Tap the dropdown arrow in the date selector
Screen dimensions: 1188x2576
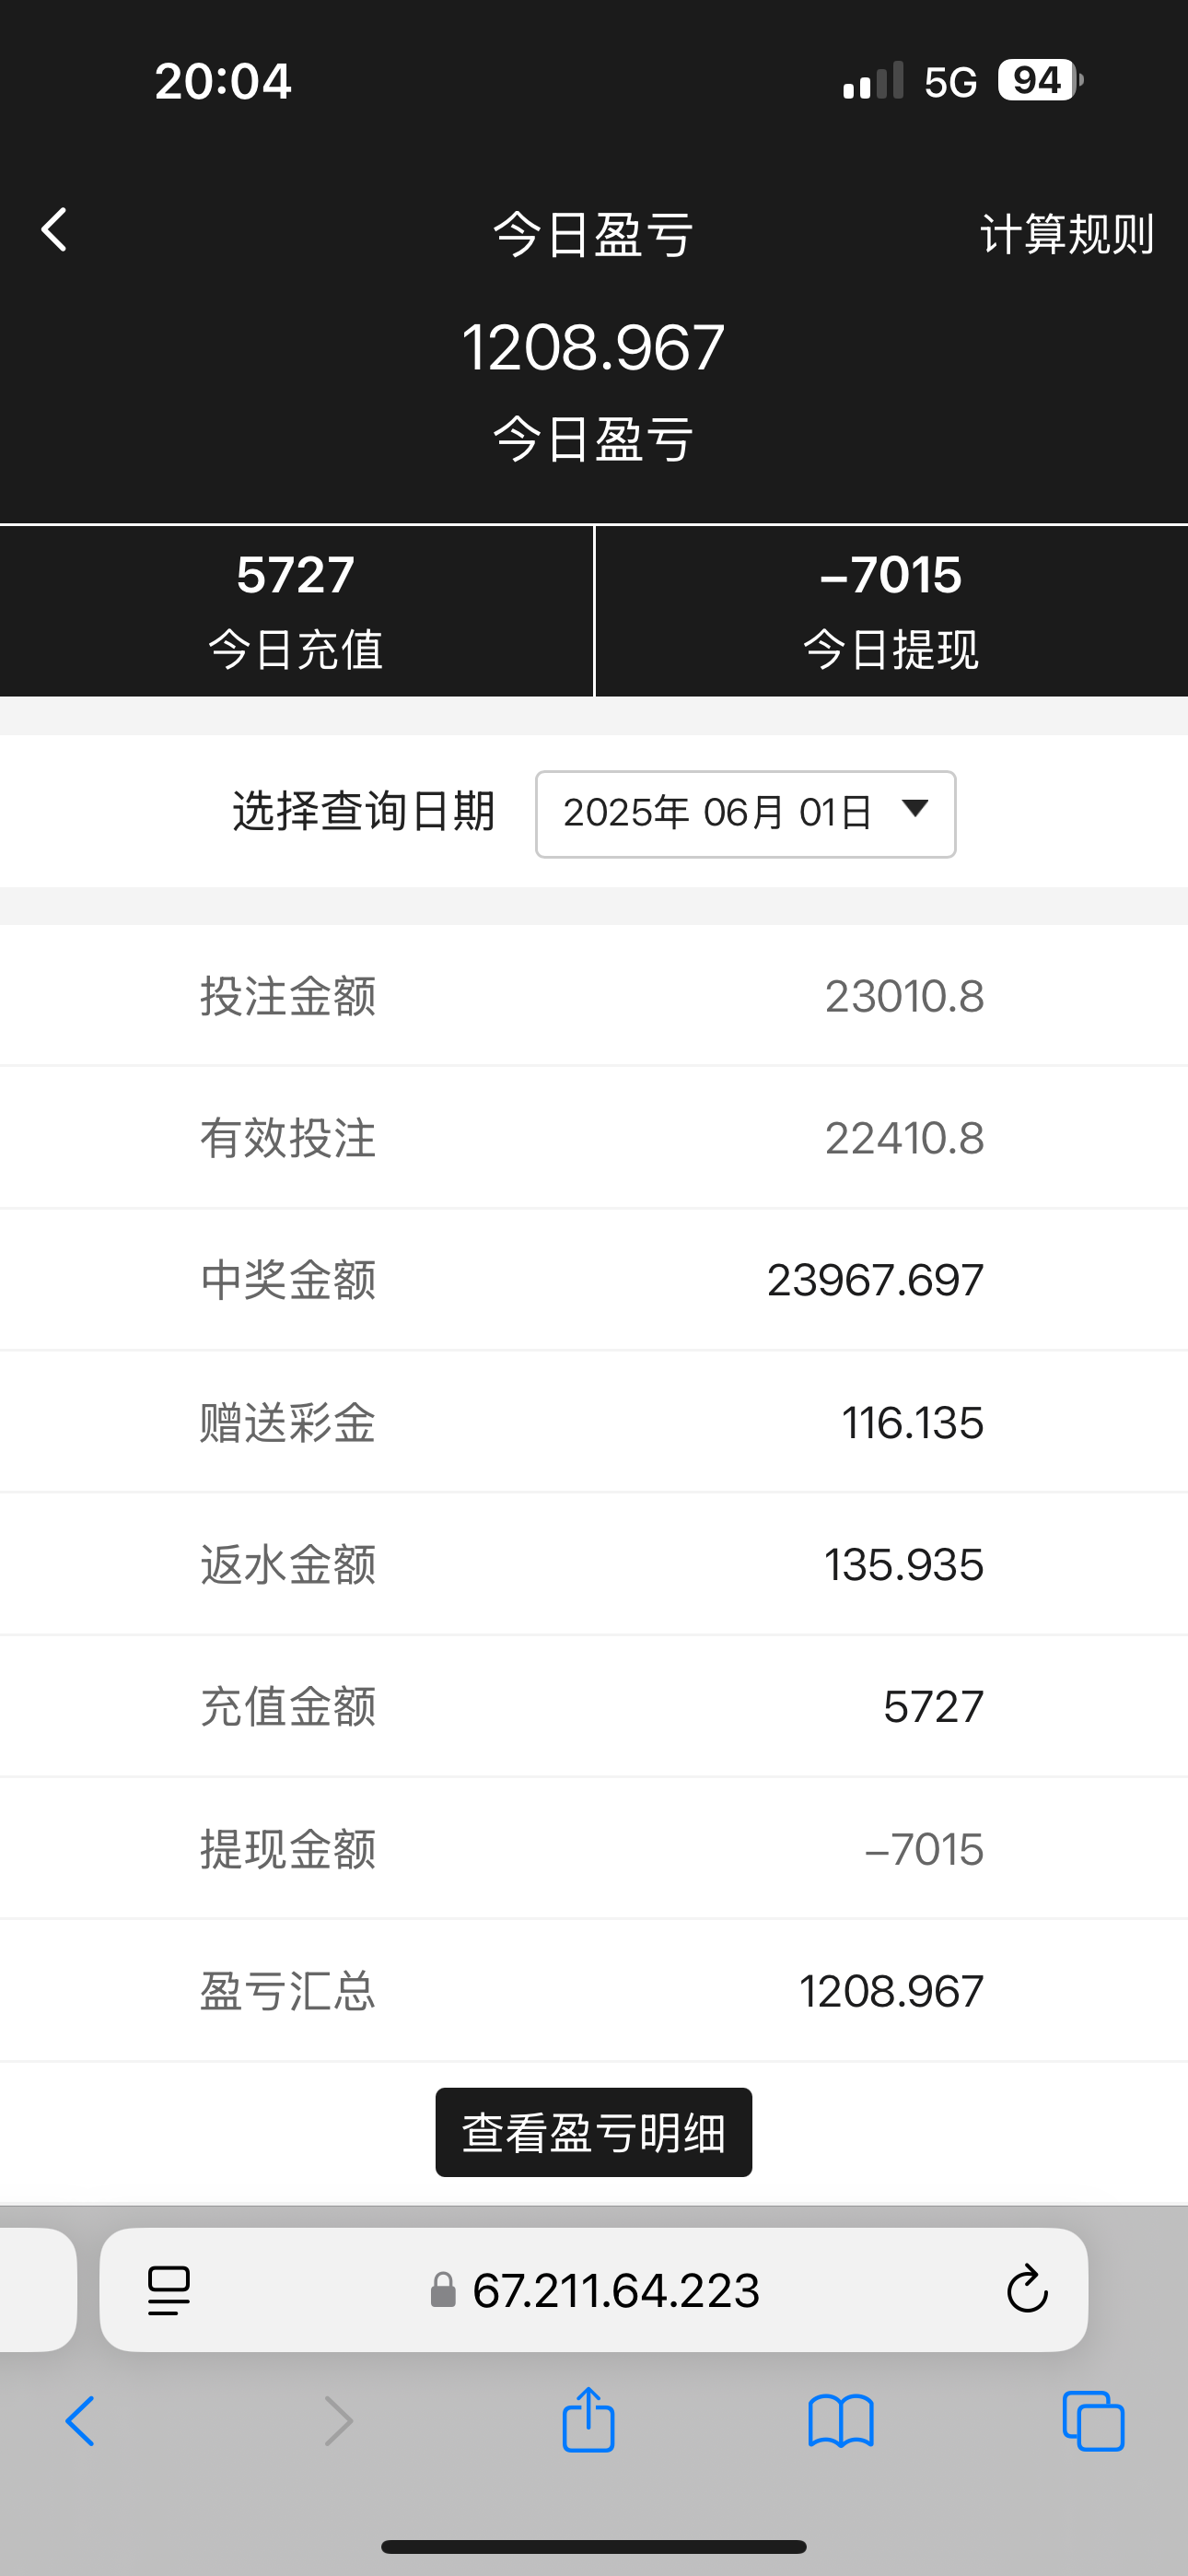pos(915,808)
